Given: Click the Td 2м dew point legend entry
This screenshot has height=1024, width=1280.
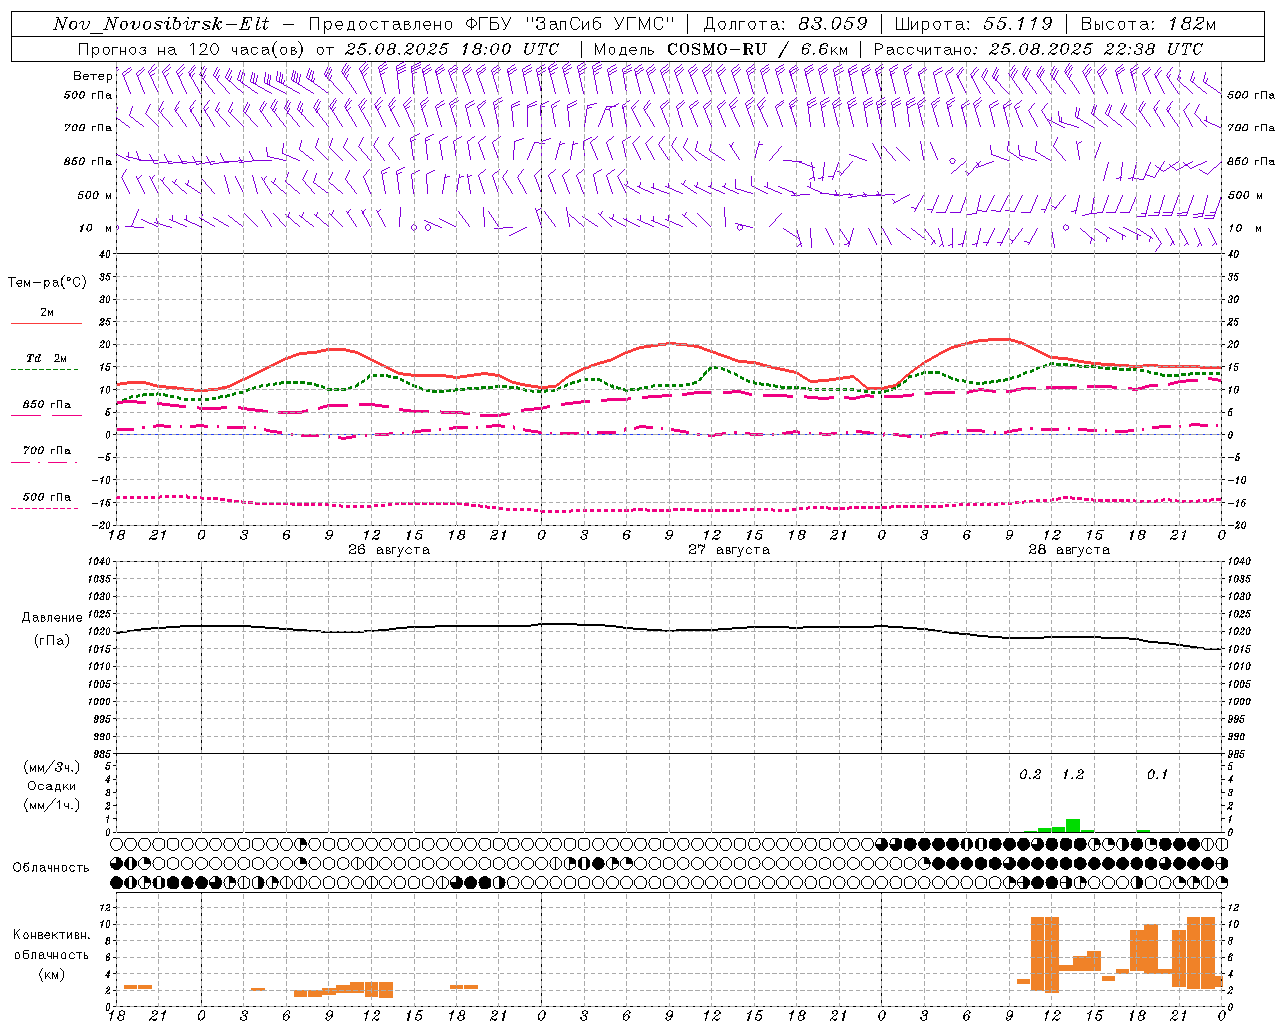Looking at the screenshot, I should click(46, 358).
